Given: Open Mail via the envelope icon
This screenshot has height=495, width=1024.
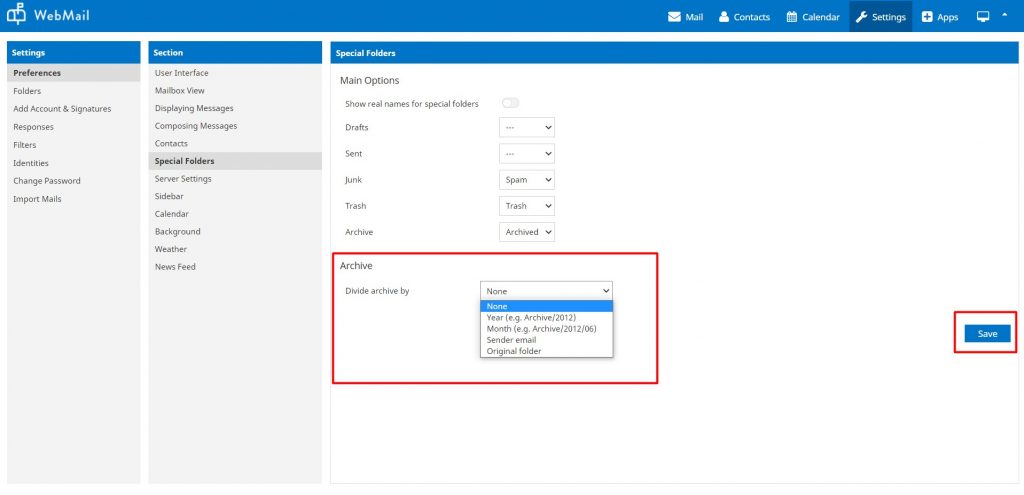Looking at the screenshot, I should (674, 17).
